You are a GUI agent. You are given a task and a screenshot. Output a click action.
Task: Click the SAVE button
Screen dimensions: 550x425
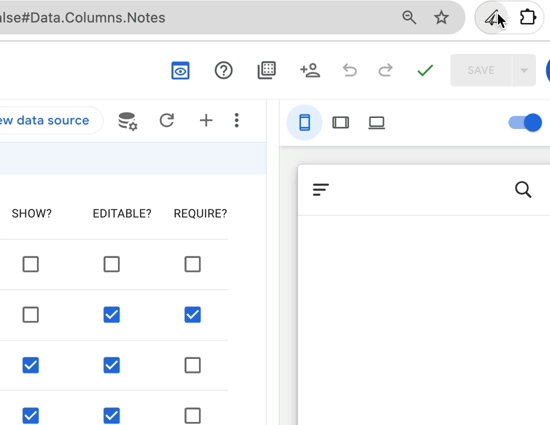point(481,70)
